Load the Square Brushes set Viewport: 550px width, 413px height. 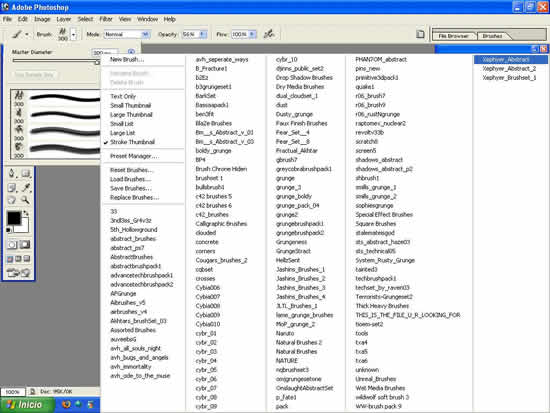pyautogui.click(x=376, y=224)
